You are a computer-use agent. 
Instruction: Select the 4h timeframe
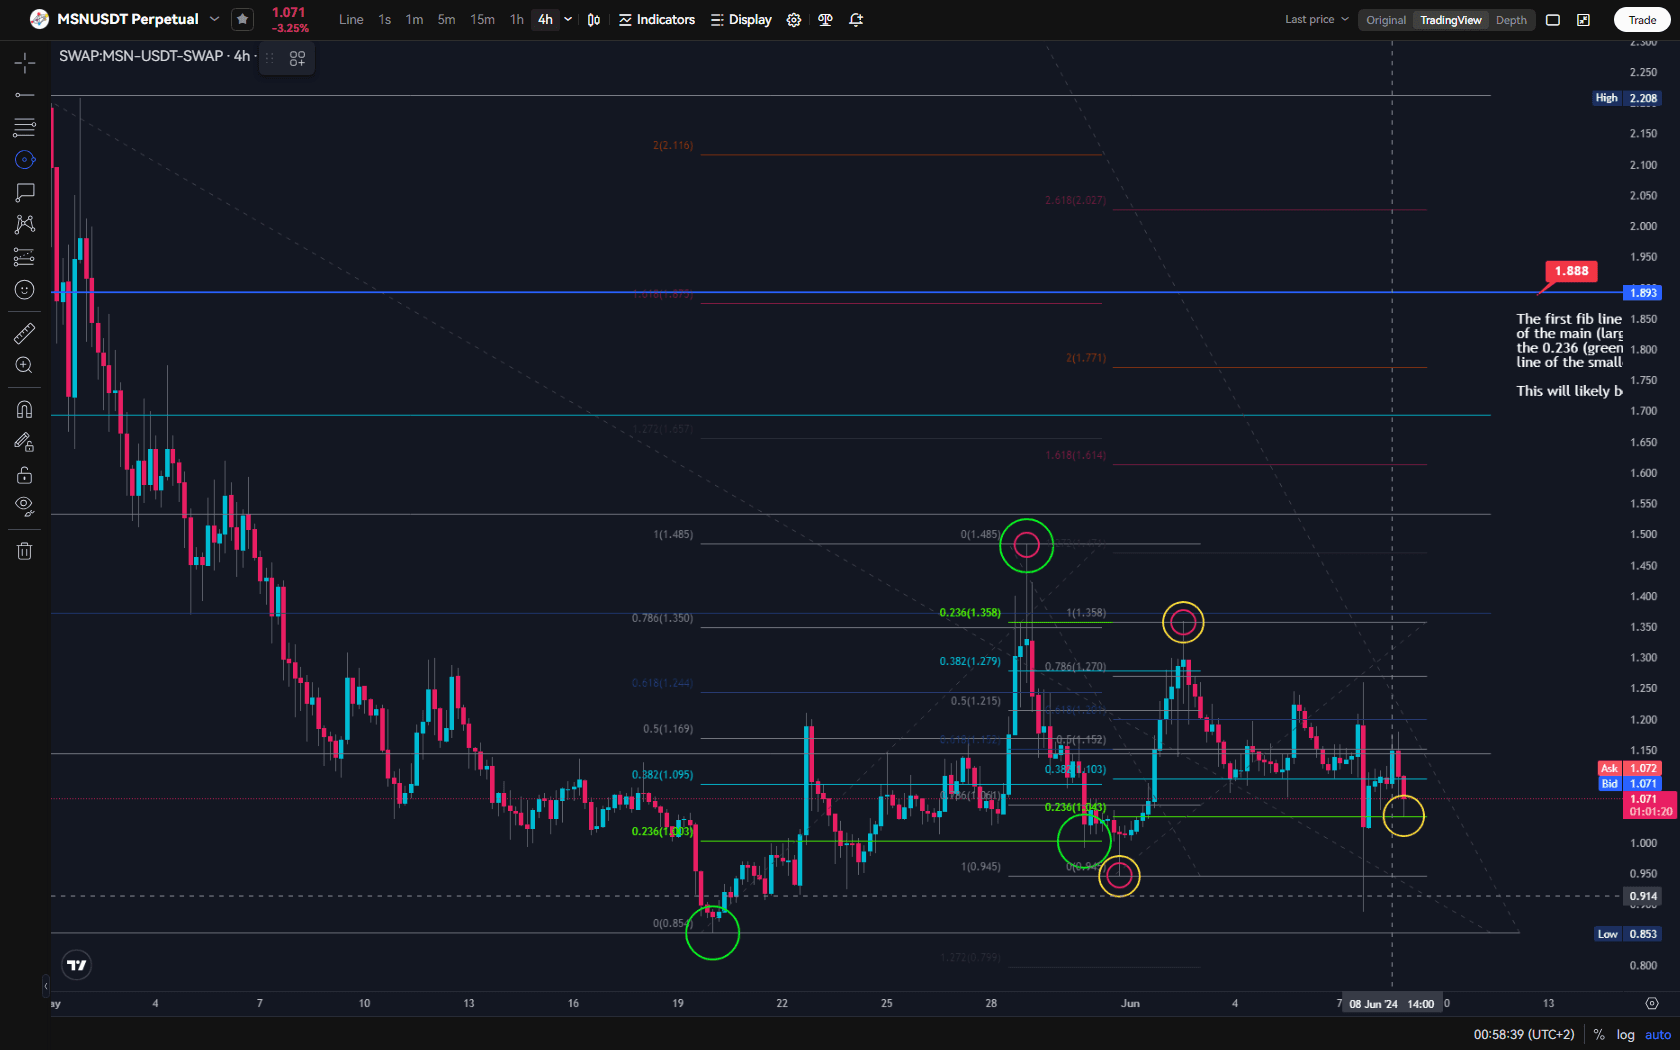point(545,20)
